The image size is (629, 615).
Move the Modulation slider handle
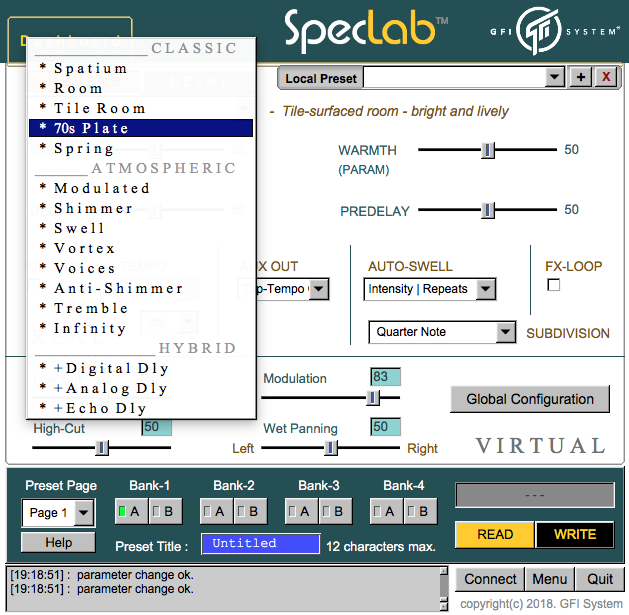[373, 398]
